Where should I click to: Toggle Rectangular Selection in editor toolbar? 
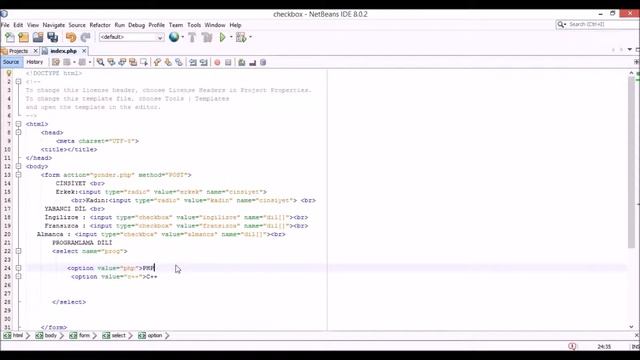(x=143, y=62)
